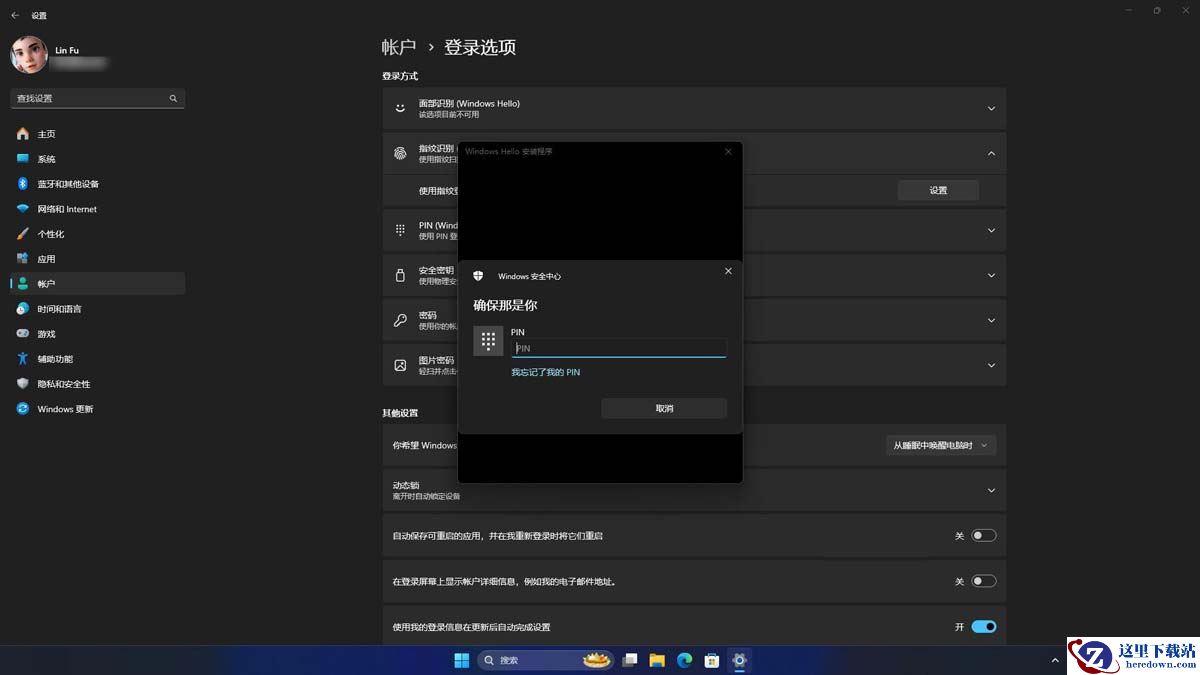
Task: Open 个性化 in the sidebar
Action: coord(97,234)
